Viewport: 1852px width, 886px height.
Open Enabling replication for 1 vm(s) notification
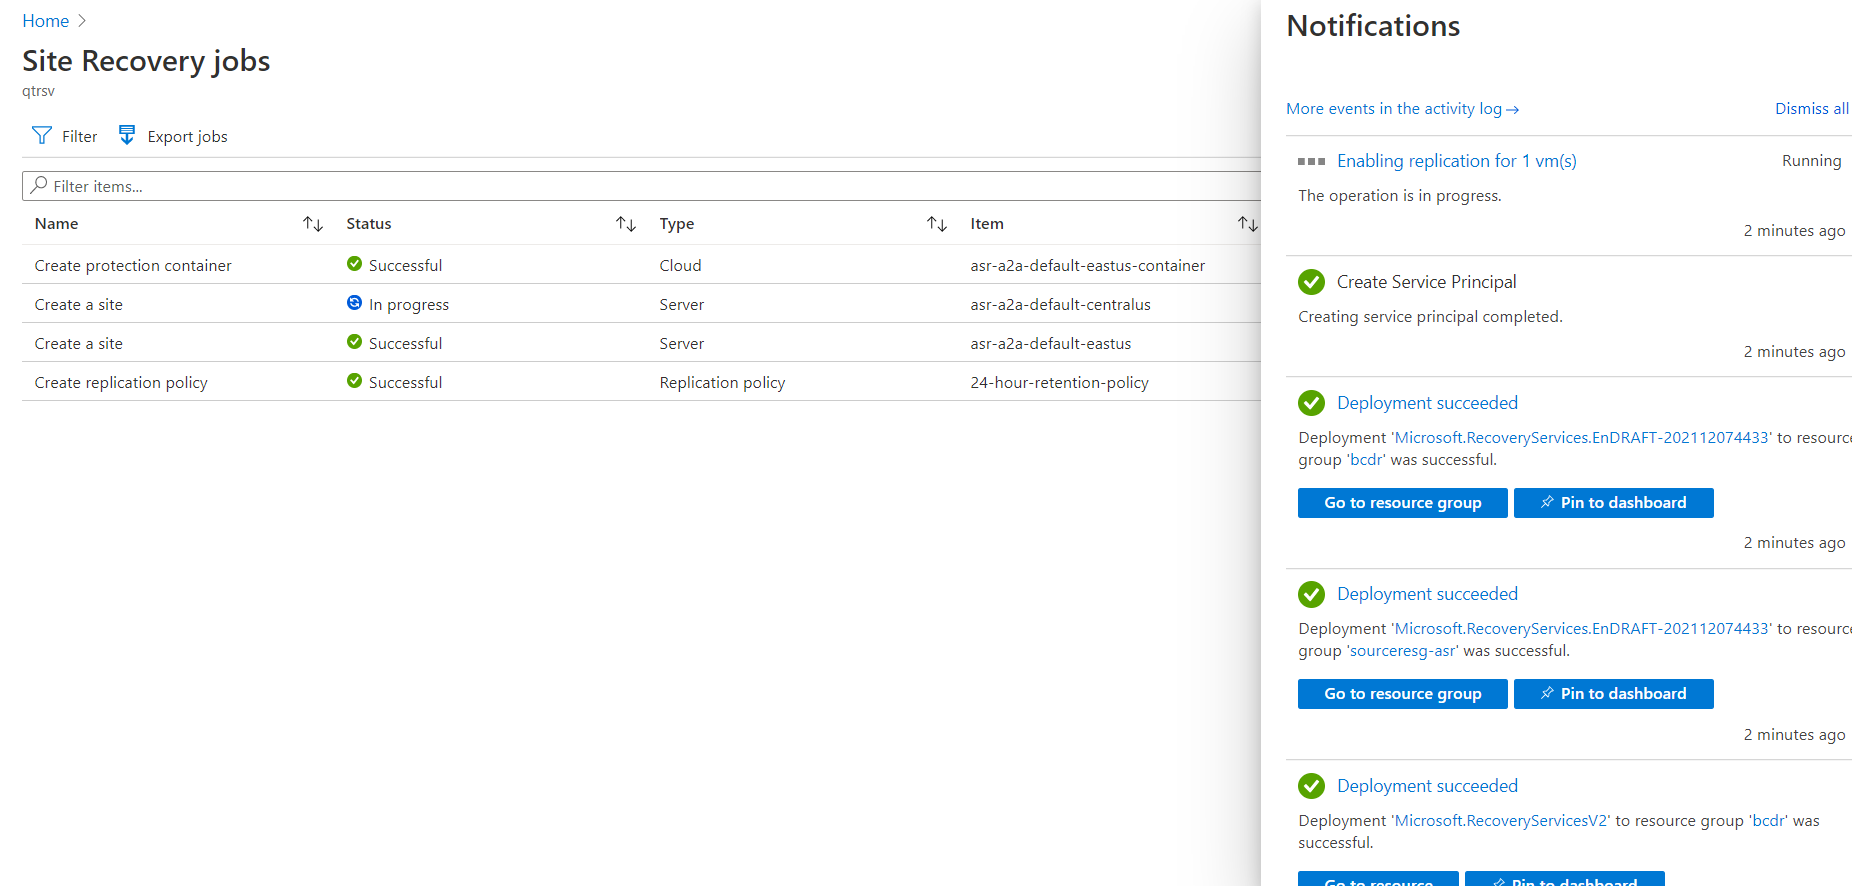tap(1457, 161)
